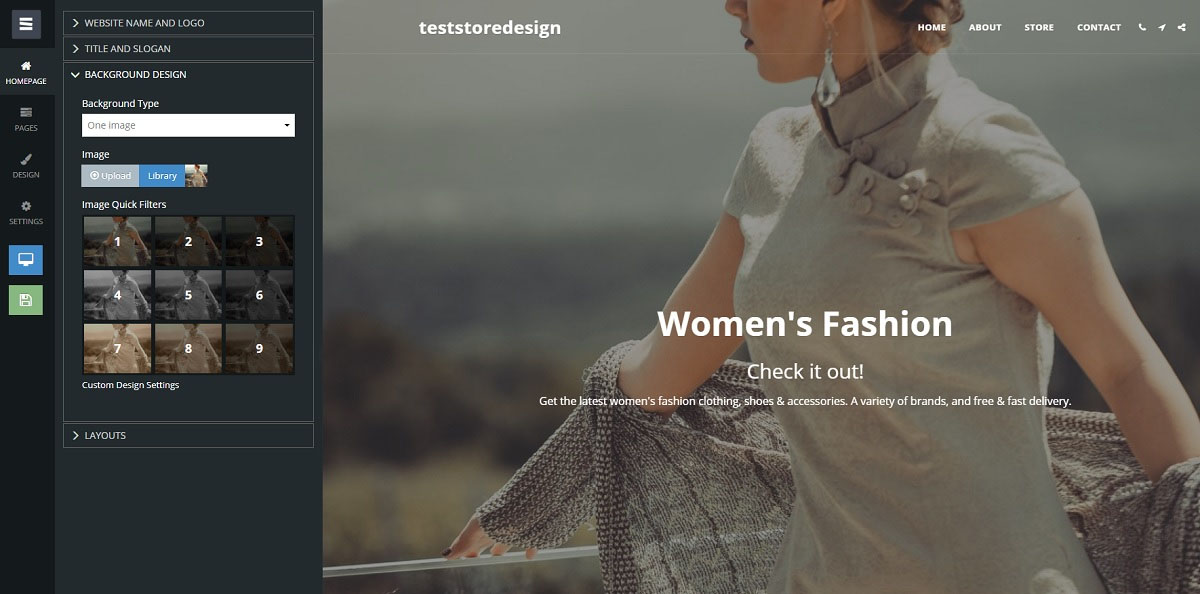Click the Women's Fashion heading
The height and width of the screenshot is (594, 1200).
(x=805, y=323)
